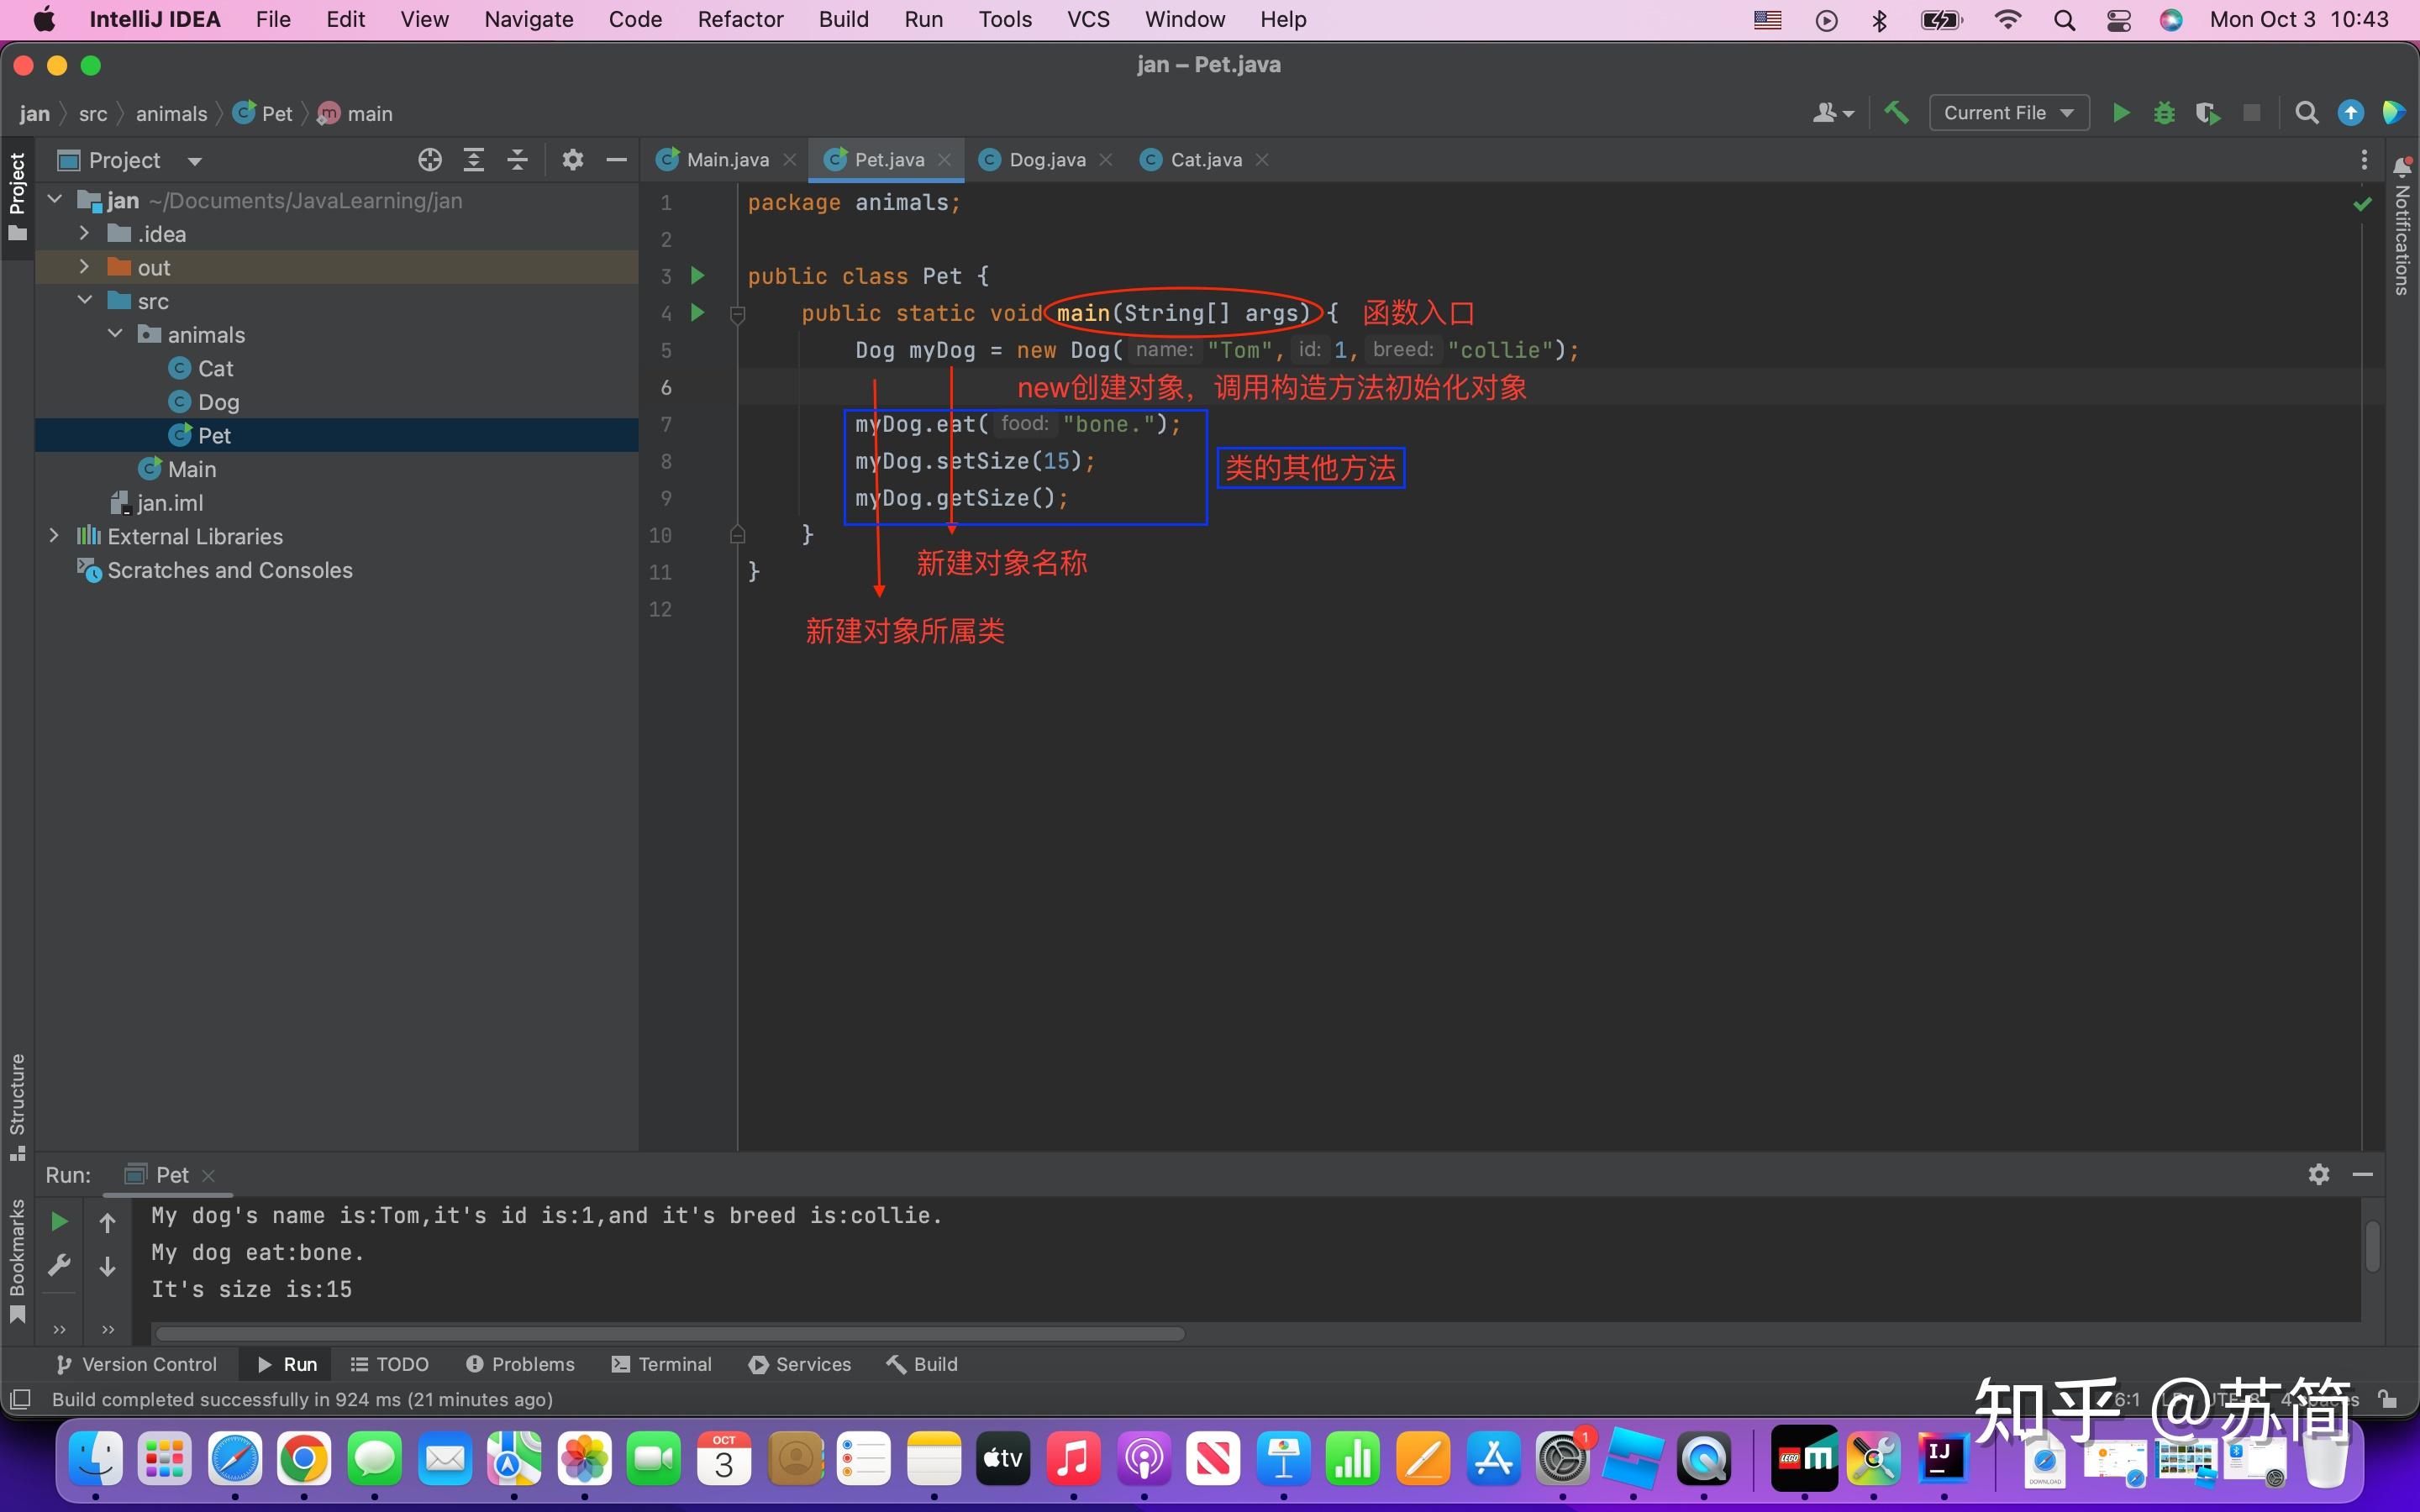The height and width of the screenshot is (1512, 2420).
Task: Click the green Run button in toolbar
Action: (2120, 113)
